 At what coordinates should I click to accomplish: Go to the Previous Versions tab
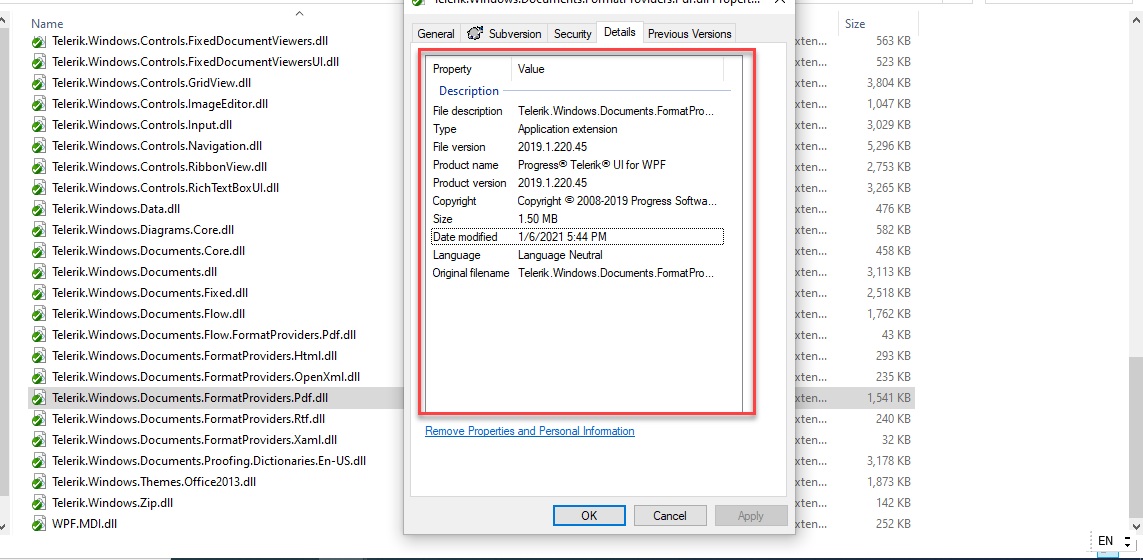(x=690, y=34)
